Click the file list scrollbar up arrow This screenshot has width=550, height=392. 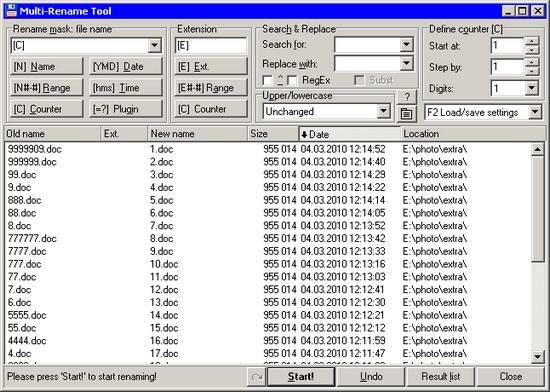point(537,149)
